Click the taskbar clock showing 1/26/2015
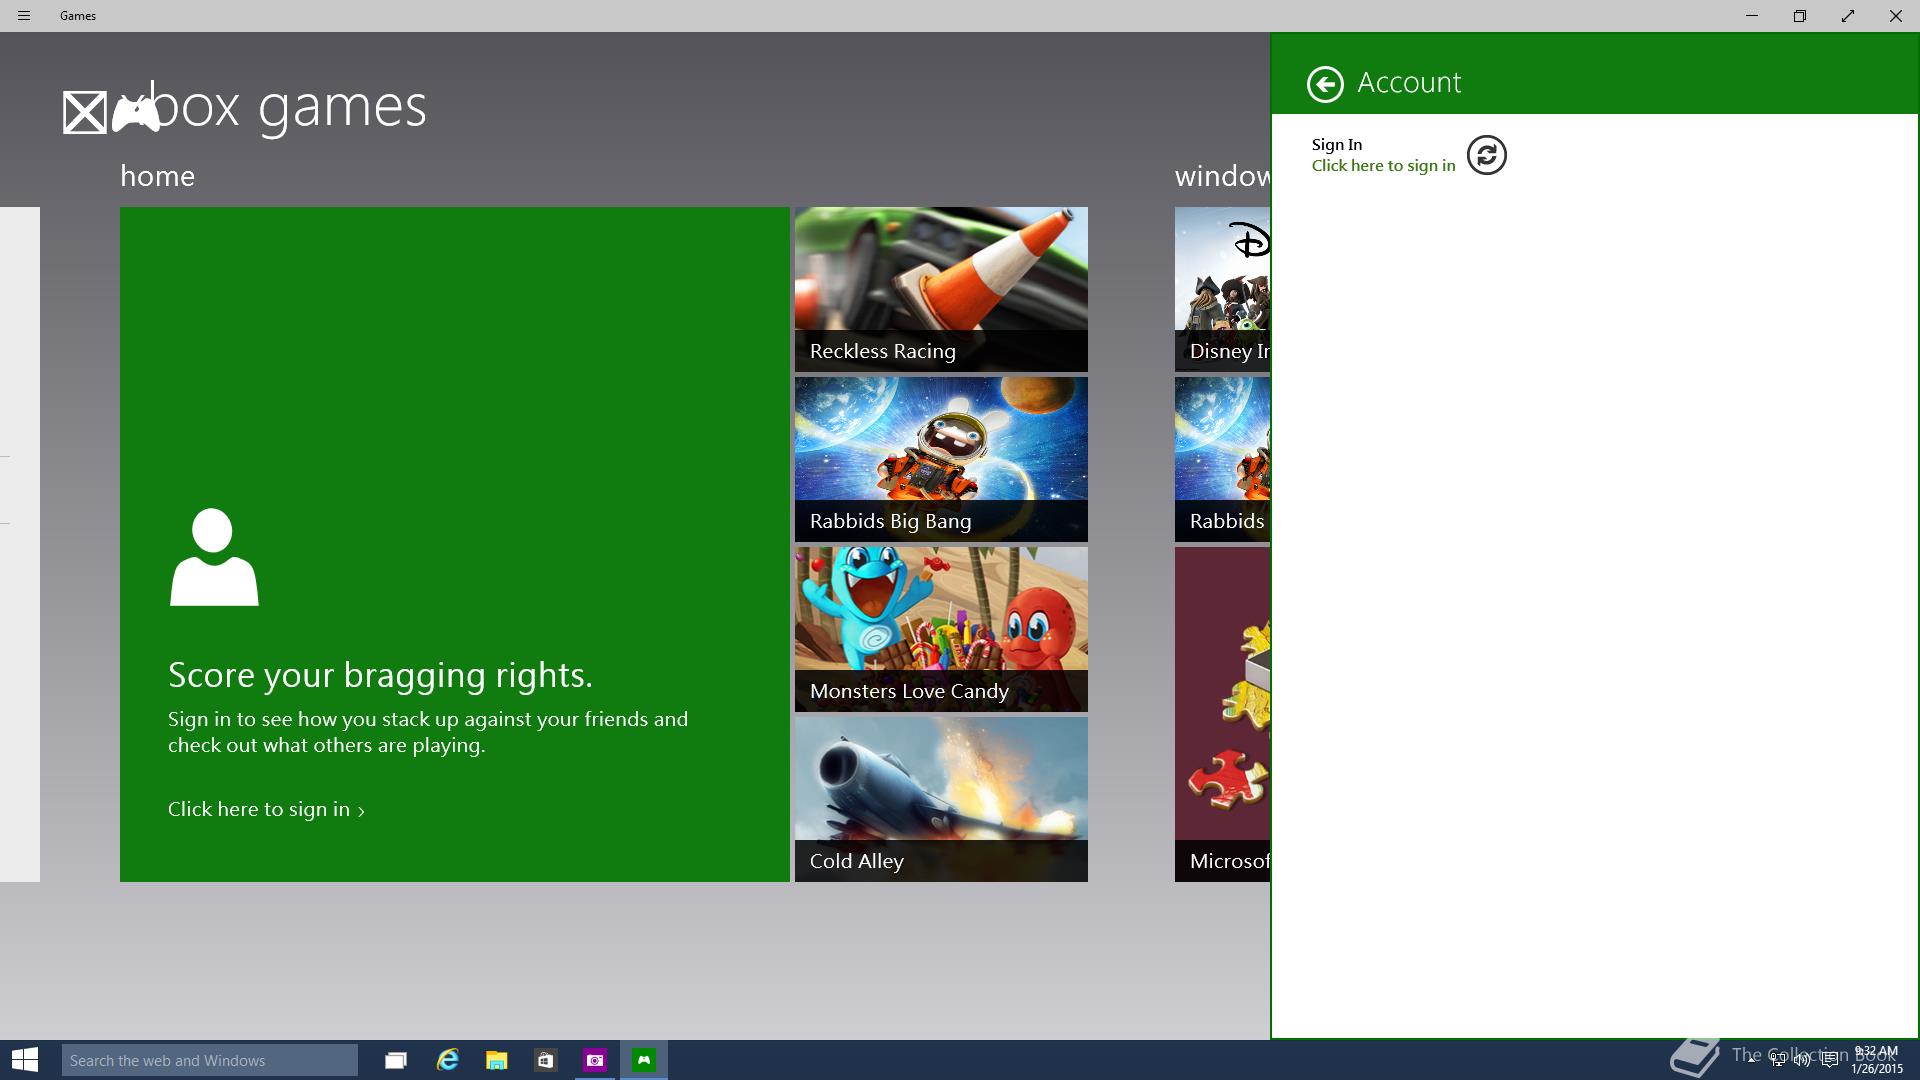 click(1876, 1060)
